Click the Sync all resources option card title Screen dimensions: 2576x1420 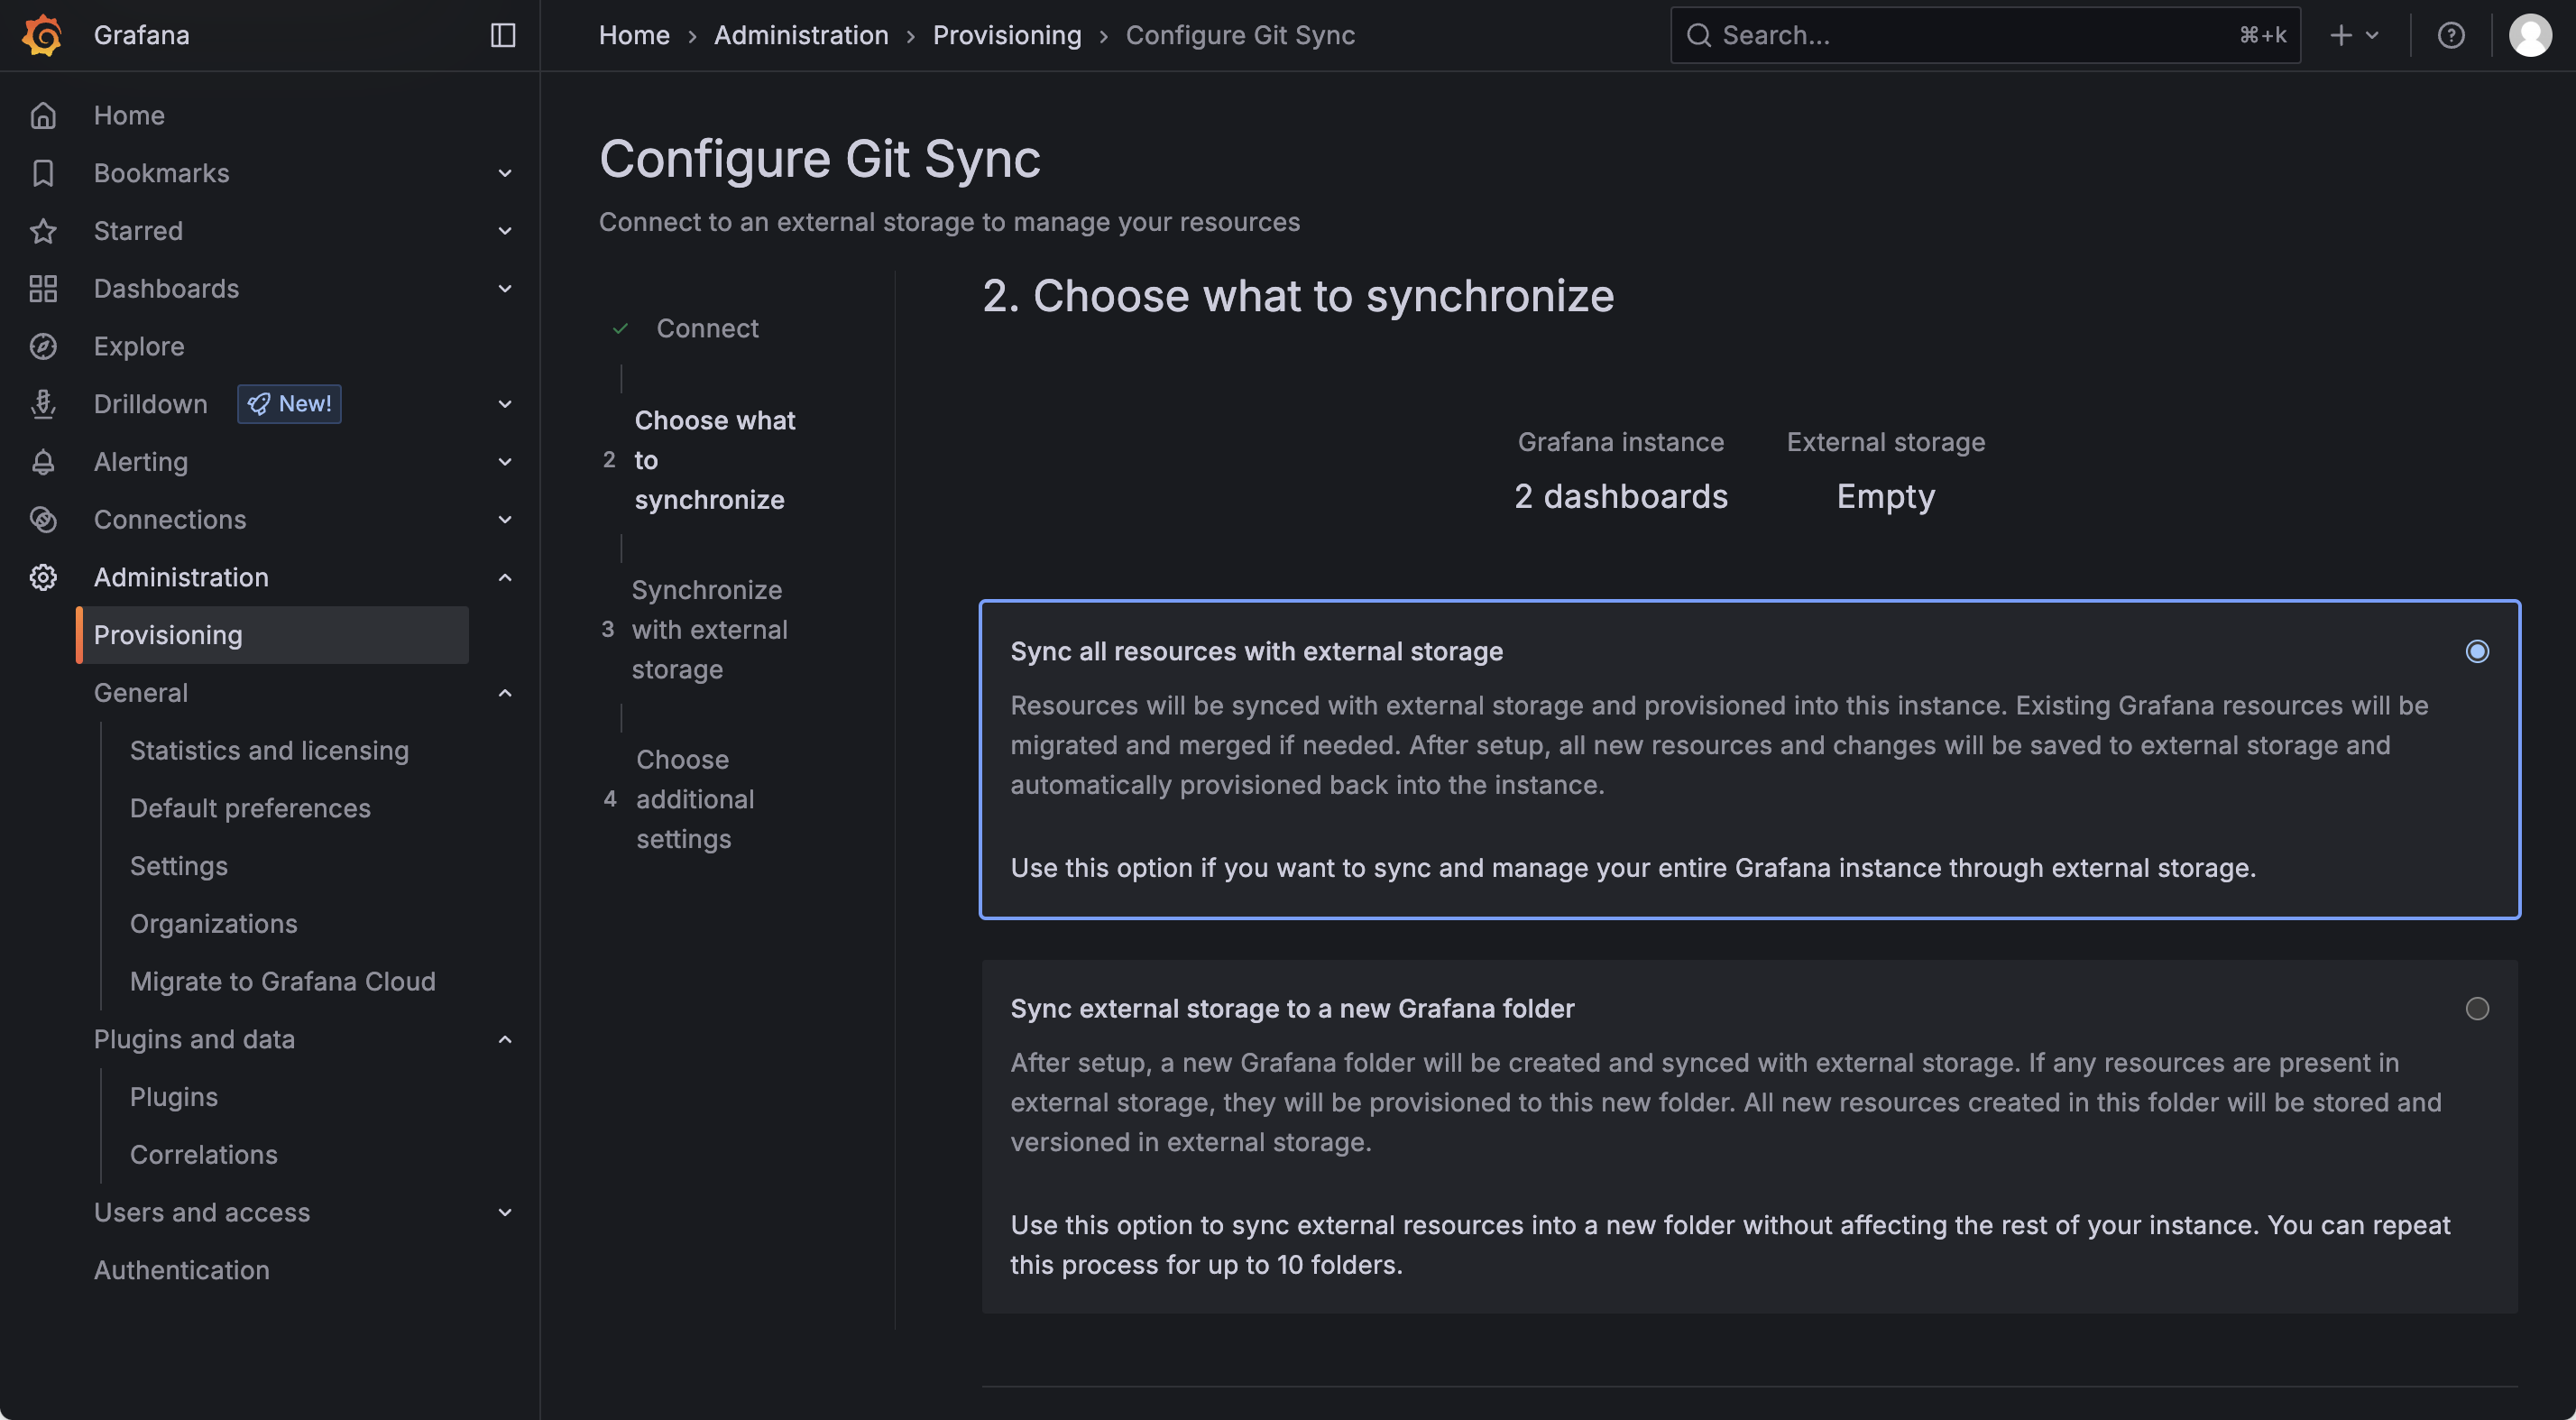click(1256, 651)
